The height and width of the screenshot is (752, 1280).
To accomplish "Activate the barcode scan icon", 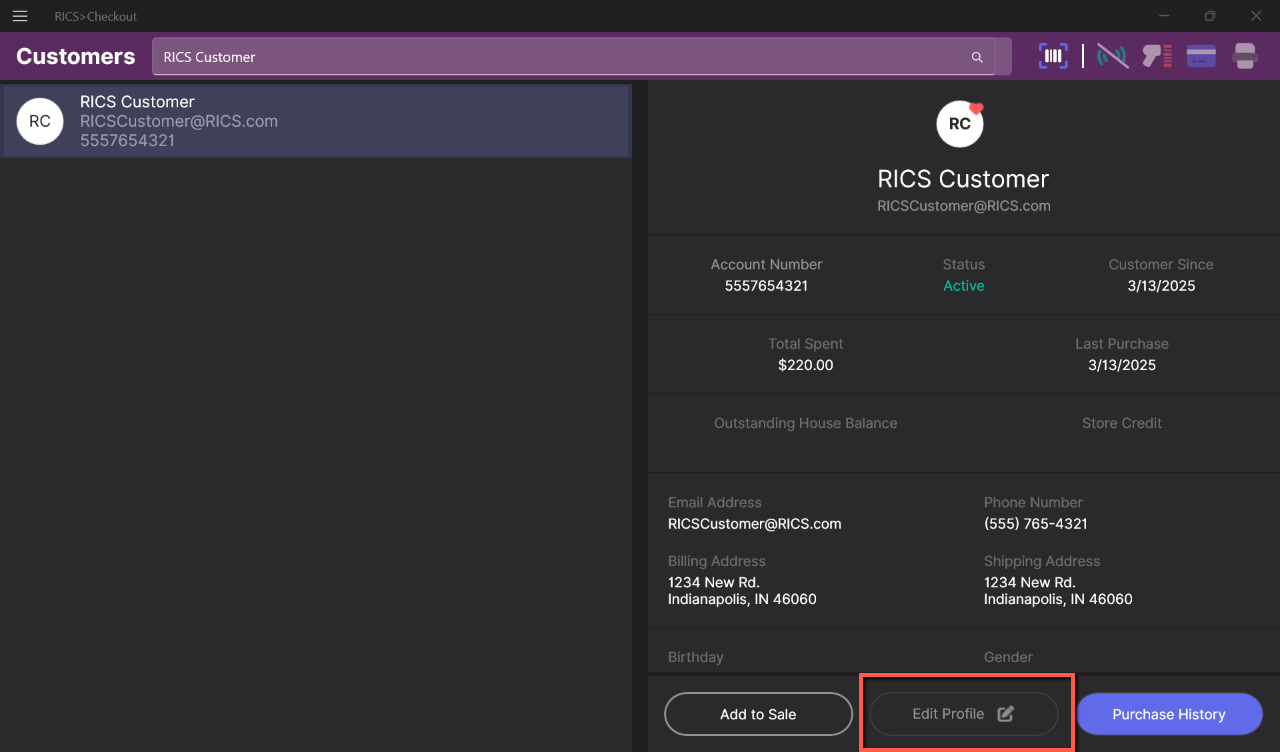I will 1053,56.
